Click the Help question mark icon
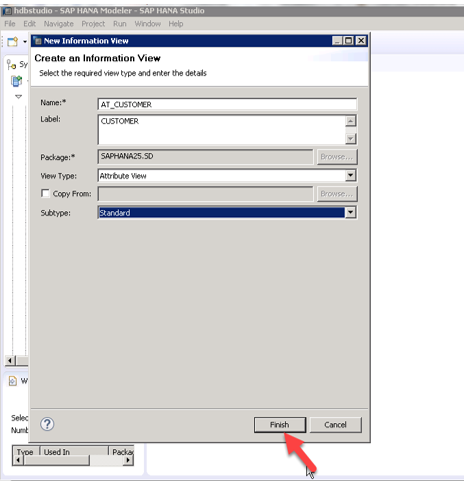Screen dimensions: 464x483 coord(47,424)
